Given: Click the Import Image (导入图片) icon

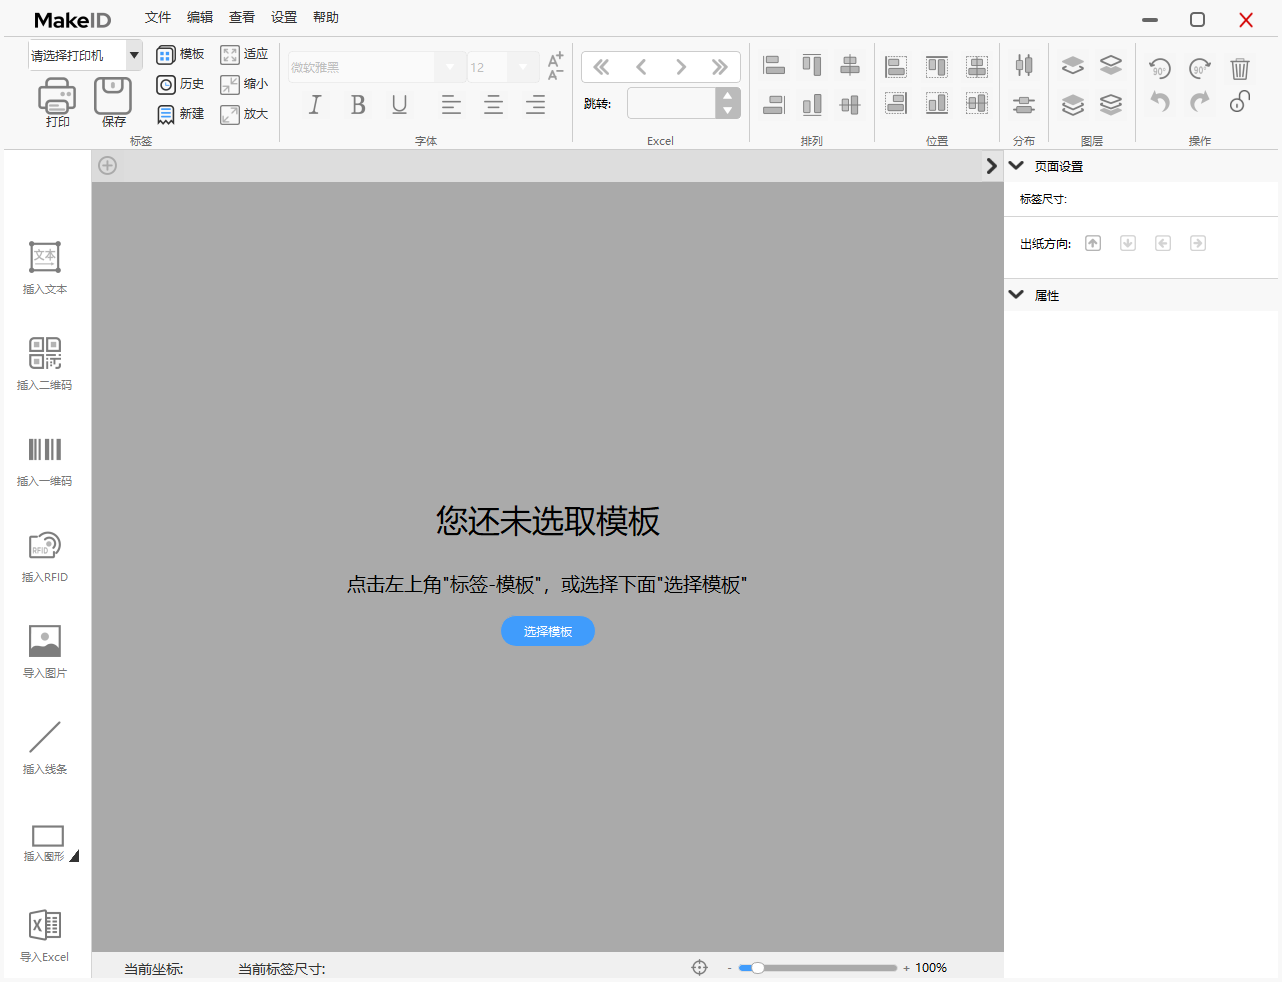Looking at the screenshot, I should pos(45,642).
